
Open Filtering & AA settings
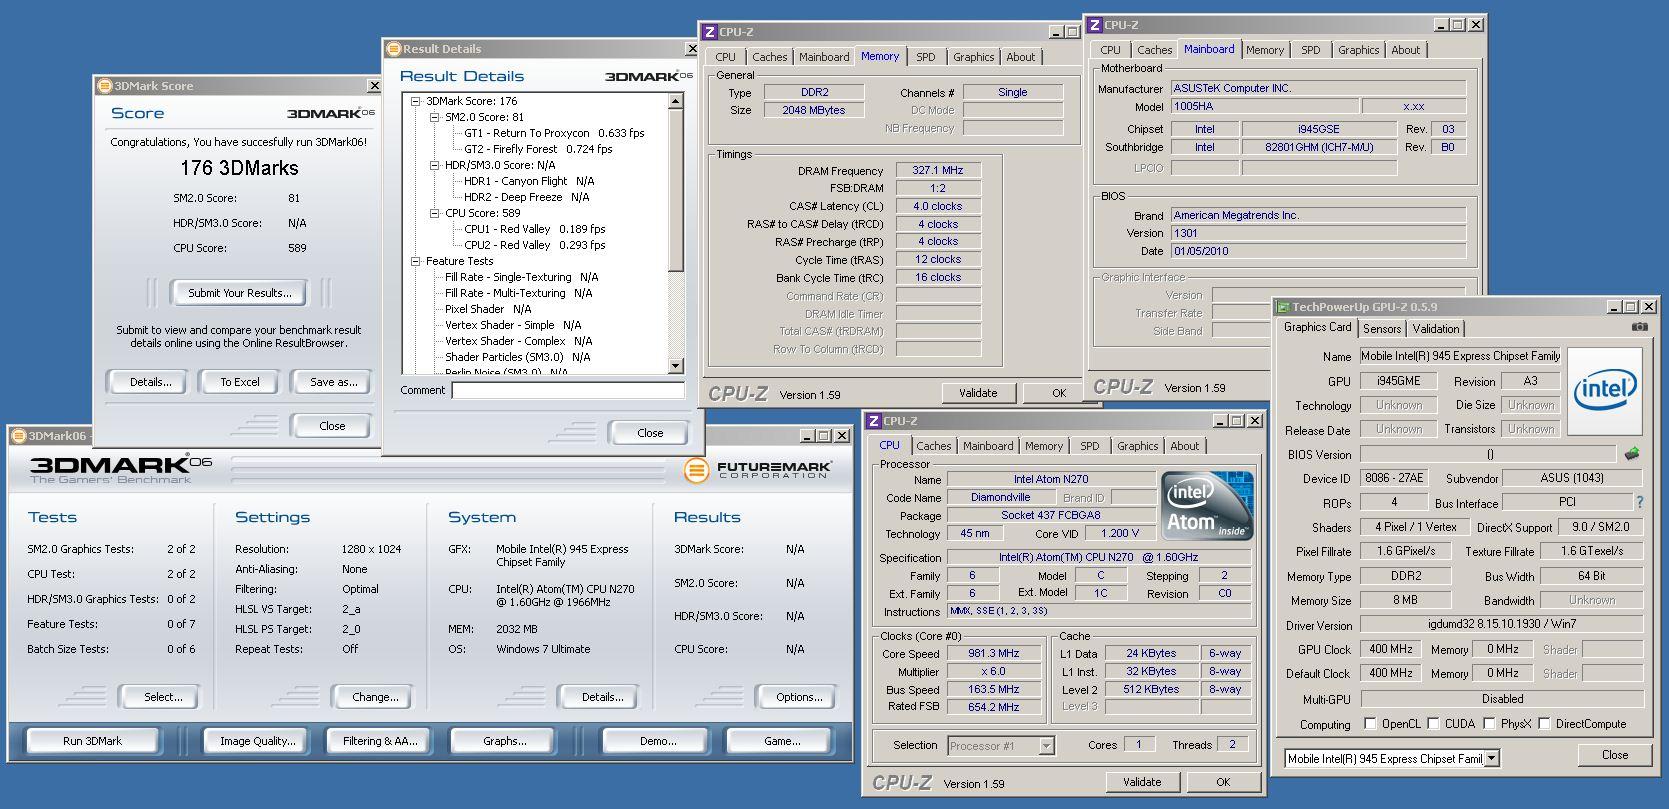(x=380, y=741)
